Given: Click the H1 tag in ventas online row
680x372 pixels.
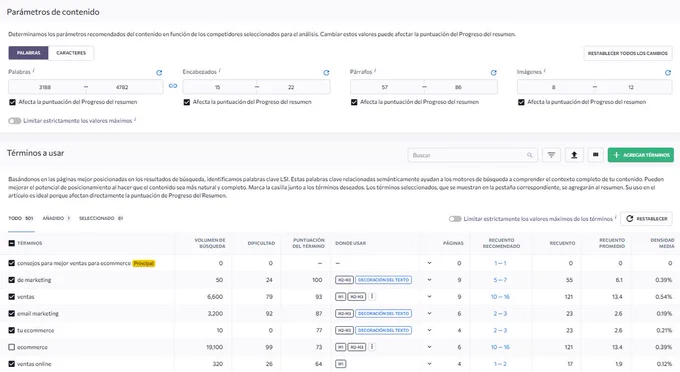Looking at the screenshot, I should (x=340, y=364).
